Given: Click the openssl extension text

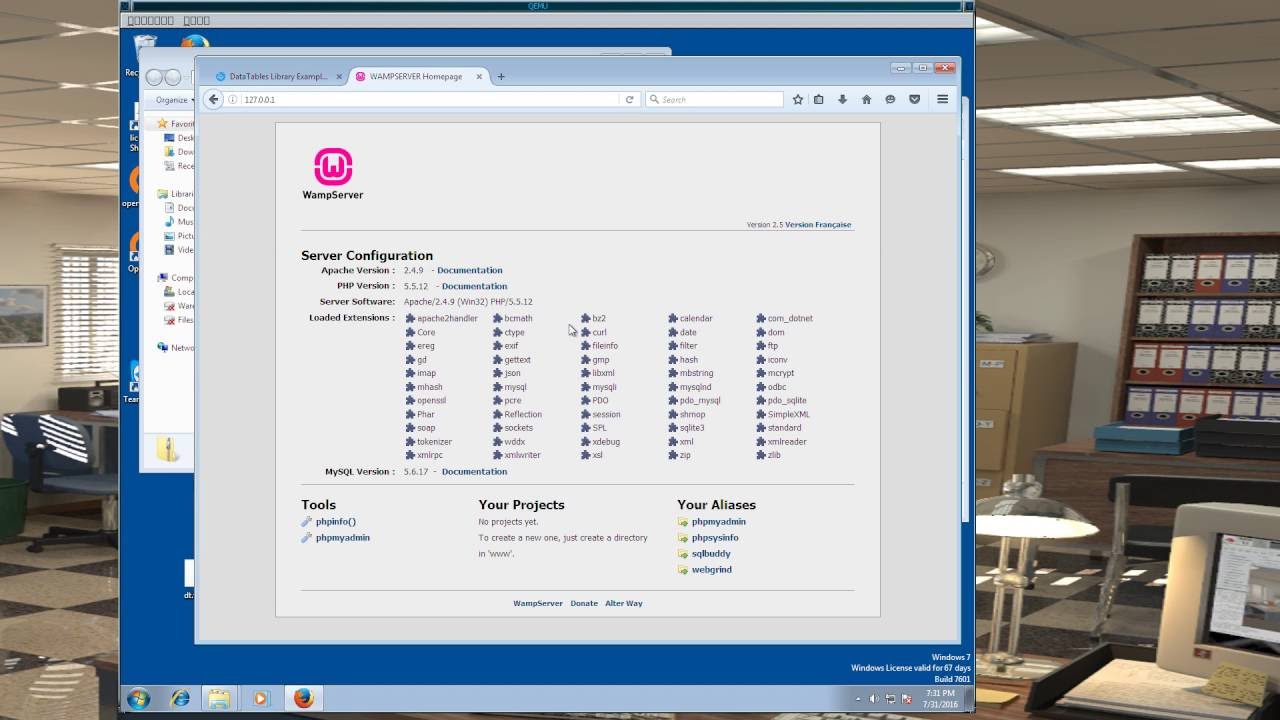Looking at the screenshot, I should tap(432, 401).
